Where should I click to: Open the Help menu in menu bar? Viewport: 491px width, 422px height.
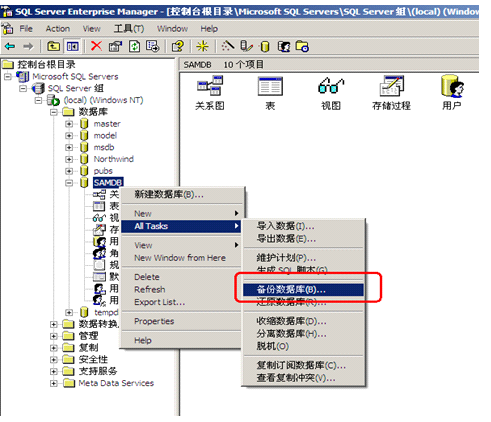tap(209, 29)
